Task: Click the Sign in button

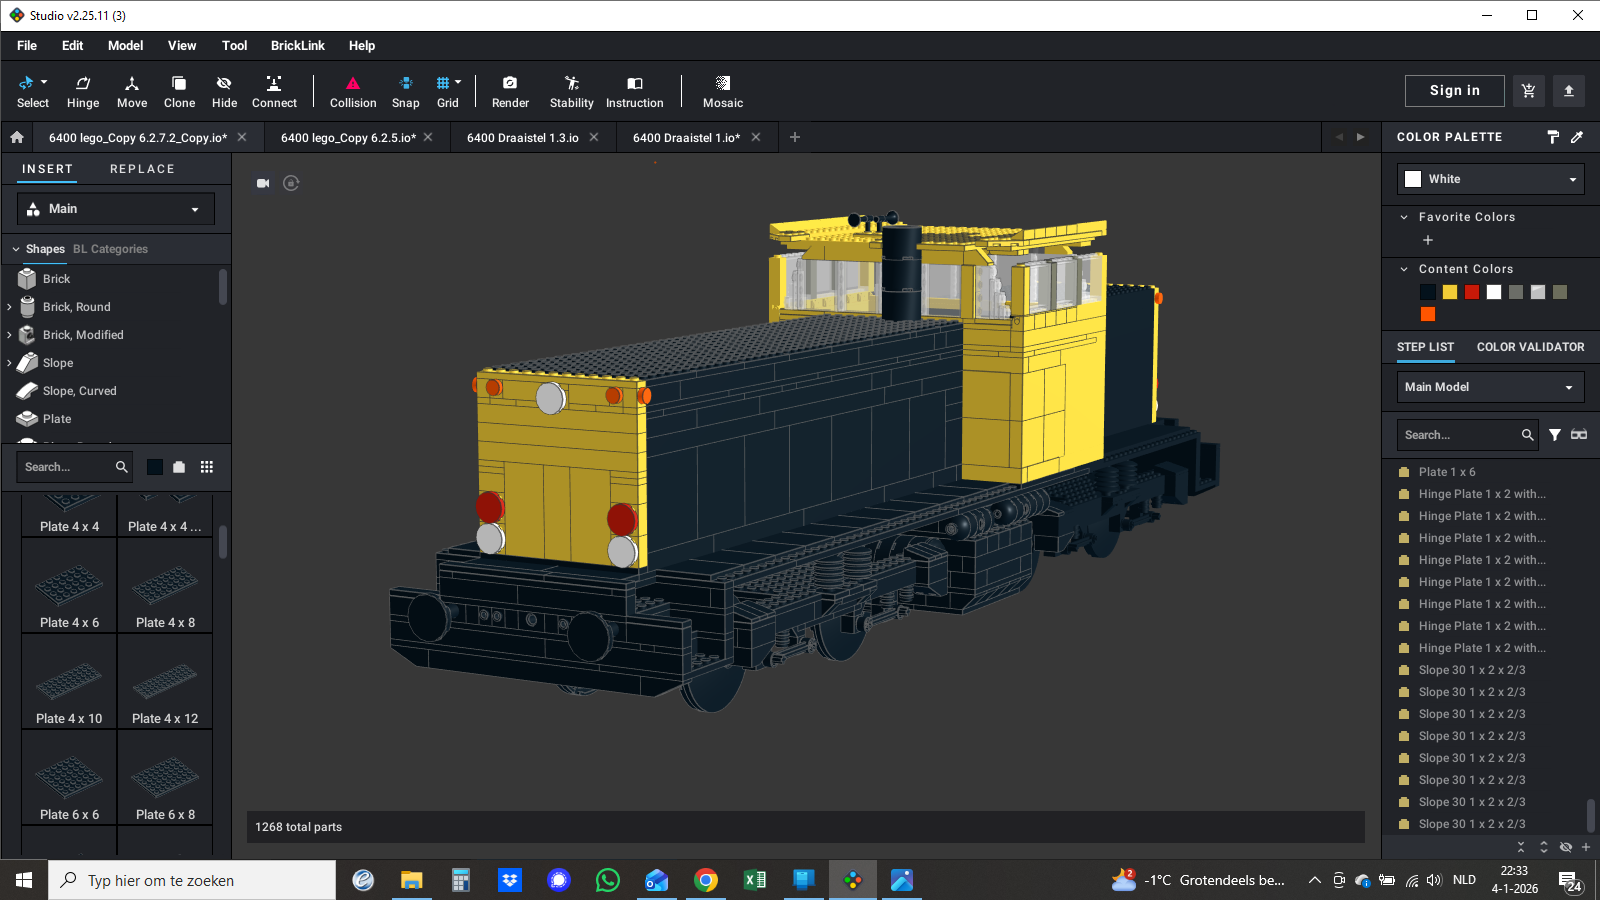Action: 1454,91
